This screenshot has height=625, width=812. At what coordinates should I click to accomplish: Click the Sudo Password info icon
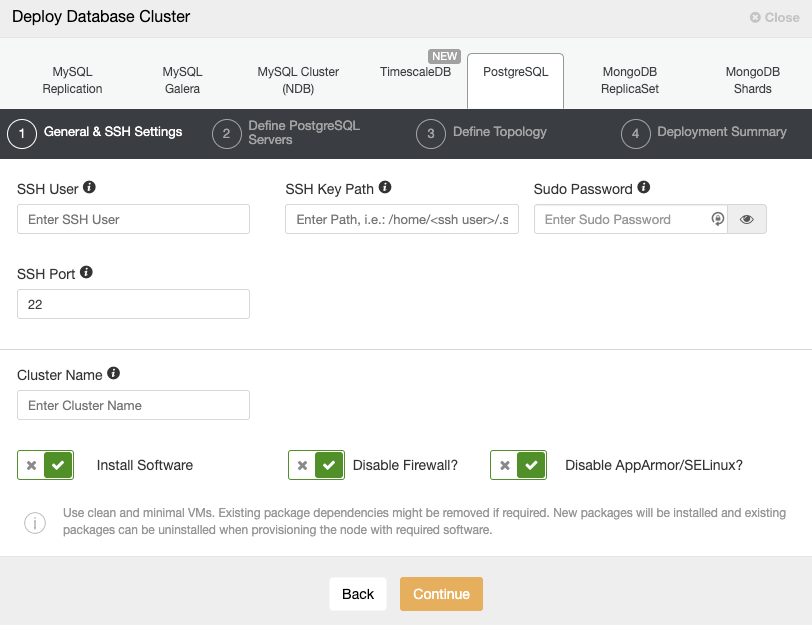644,187
